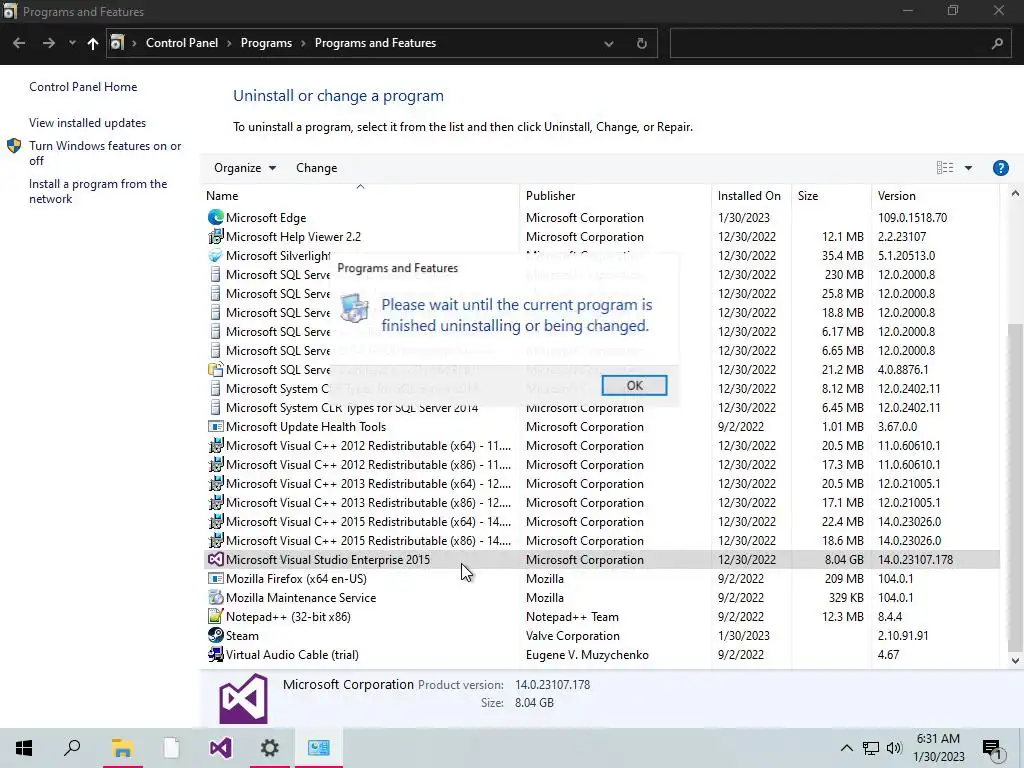
Task: Click the view layout icon in the toolbar
Action: point(944,168)
